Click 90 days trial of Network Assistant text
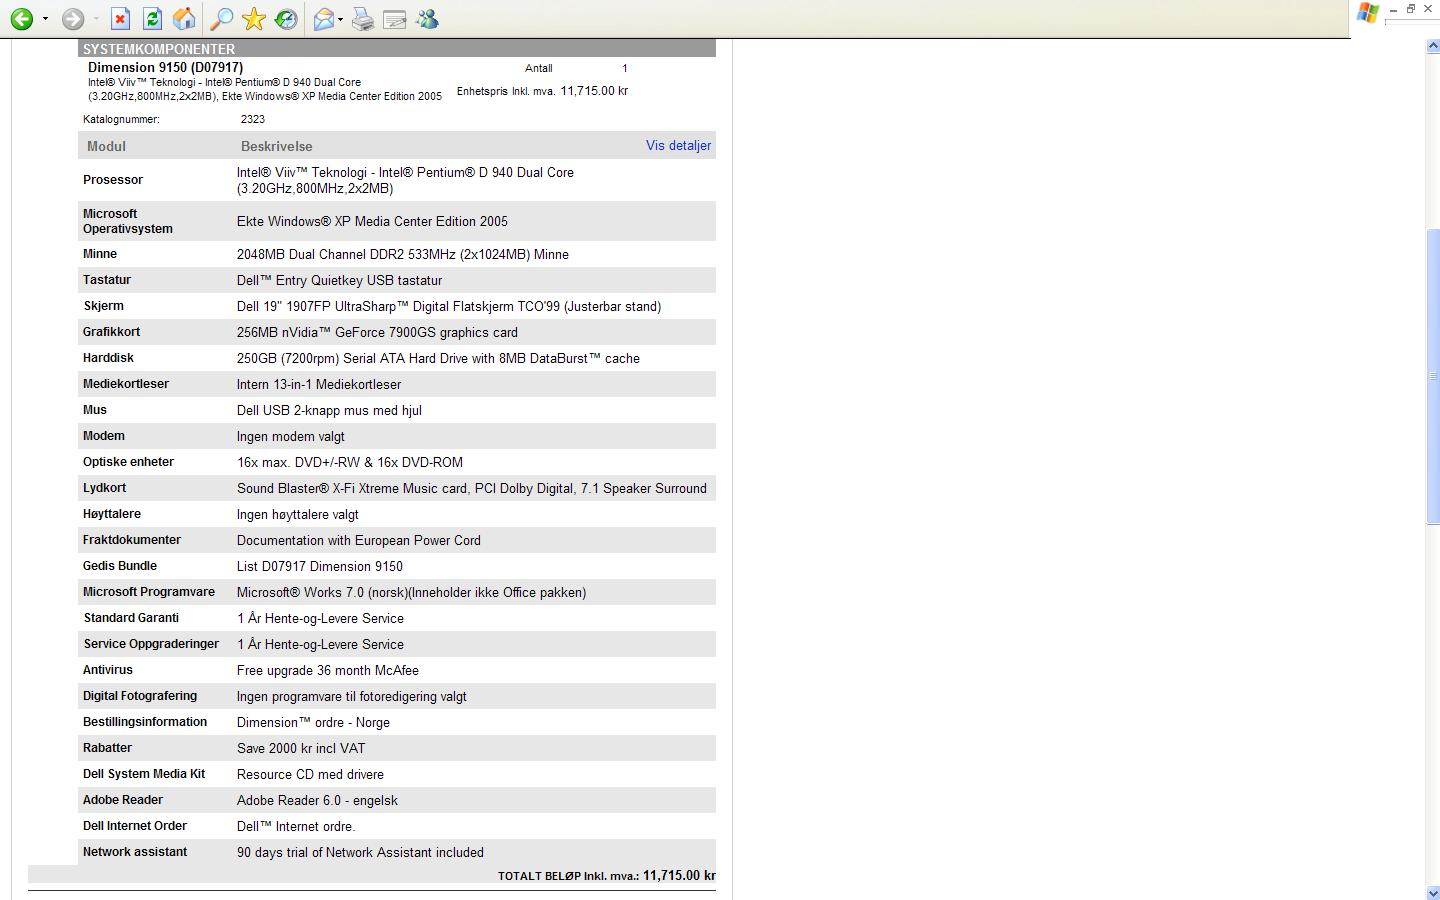This screenshot has height=900, width=1440. 360,852
